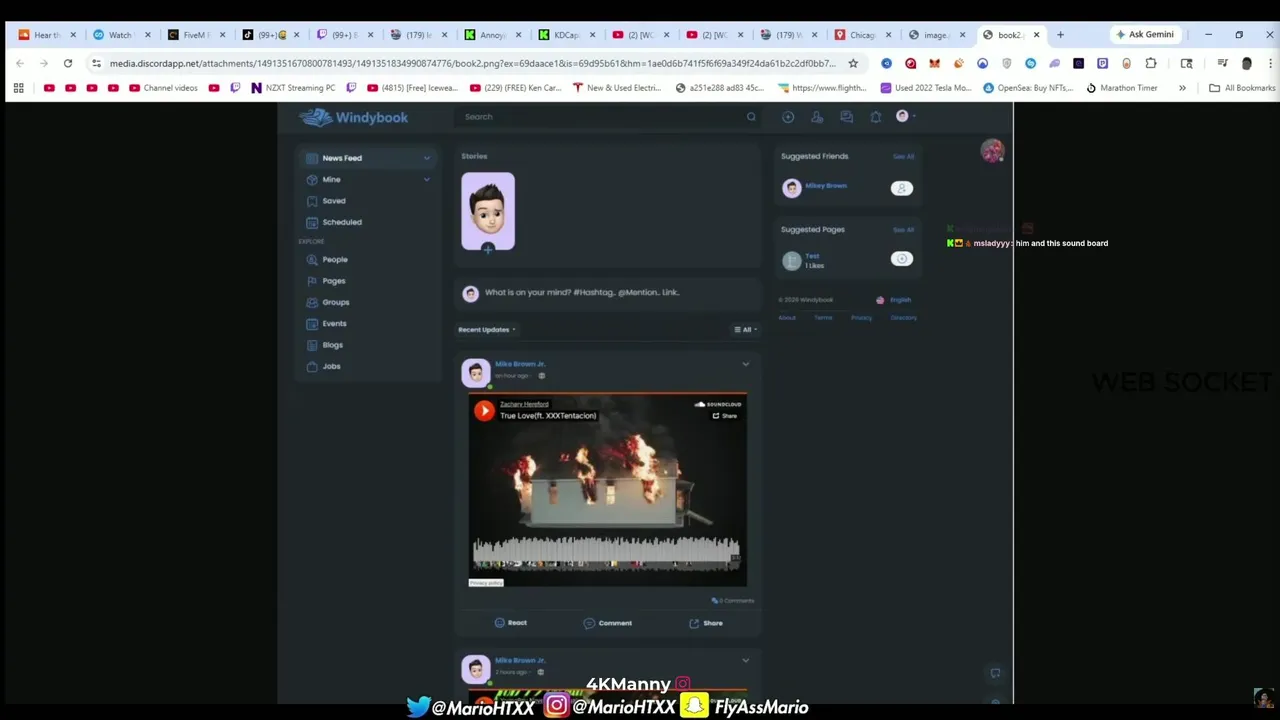The width and height of the screenshot is (1280, 720).
Task: Open the Events calendar icon
Action: click(312, 324)
